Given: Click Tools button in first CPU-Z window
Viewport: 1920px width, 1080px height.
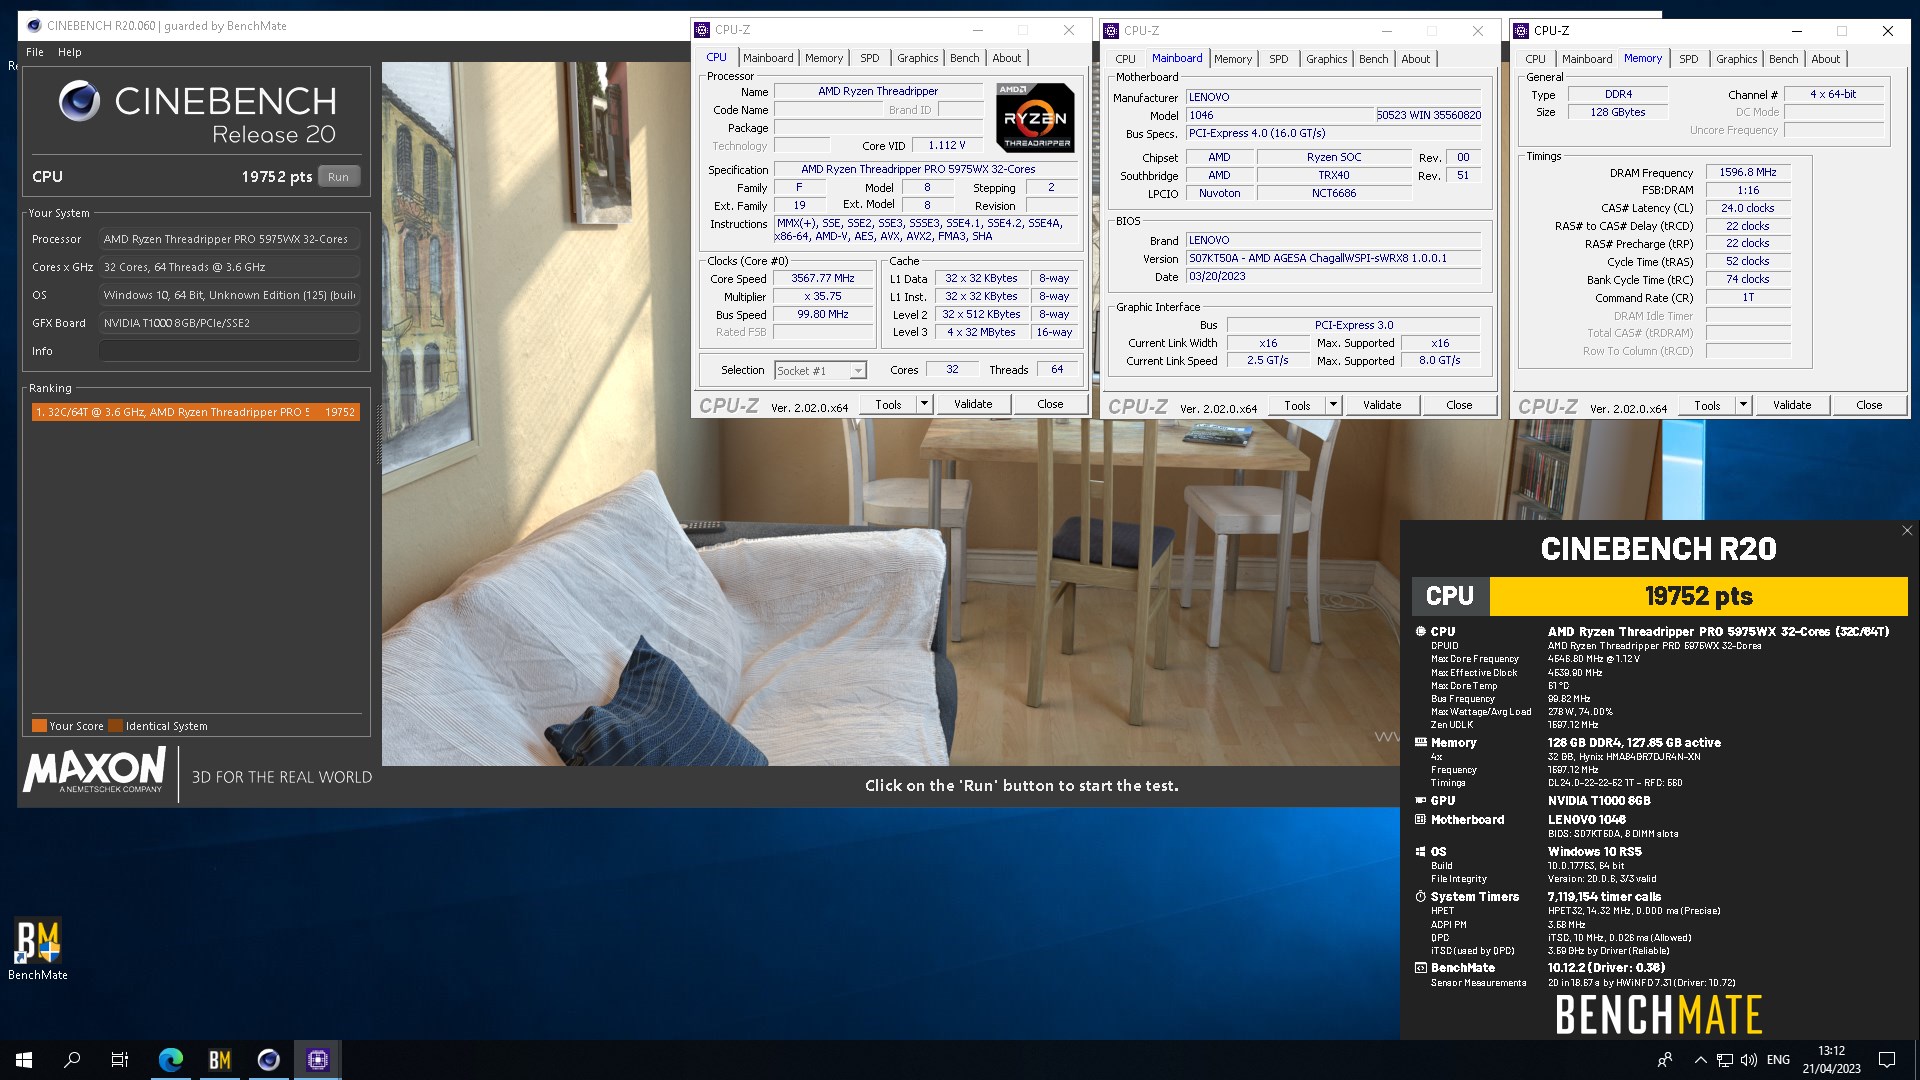Looking at the screenshot, I should [888, 405].
